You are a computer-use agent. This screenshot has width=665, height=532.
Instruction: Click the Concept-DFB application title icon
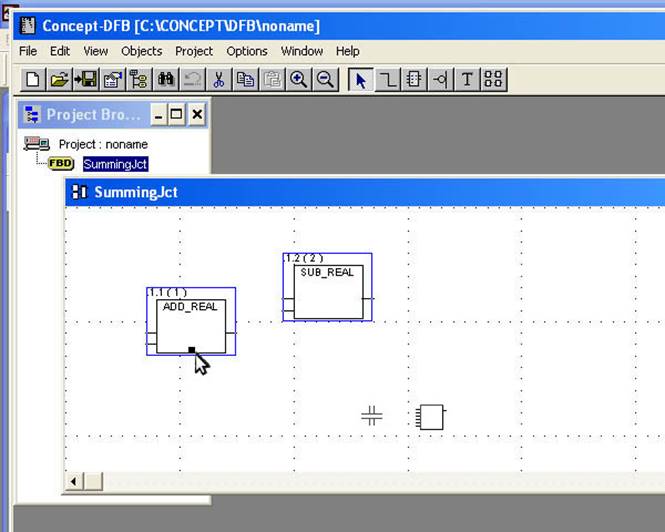pyautogui.click(x=28, y=25)
